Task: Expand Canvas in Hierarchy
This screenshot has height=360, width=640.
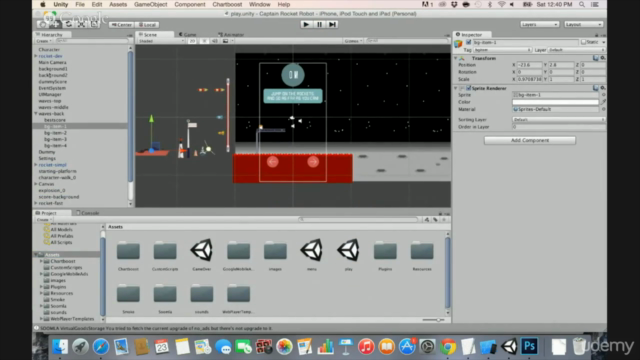Action: pyautogui.click(x=36, y=184)
